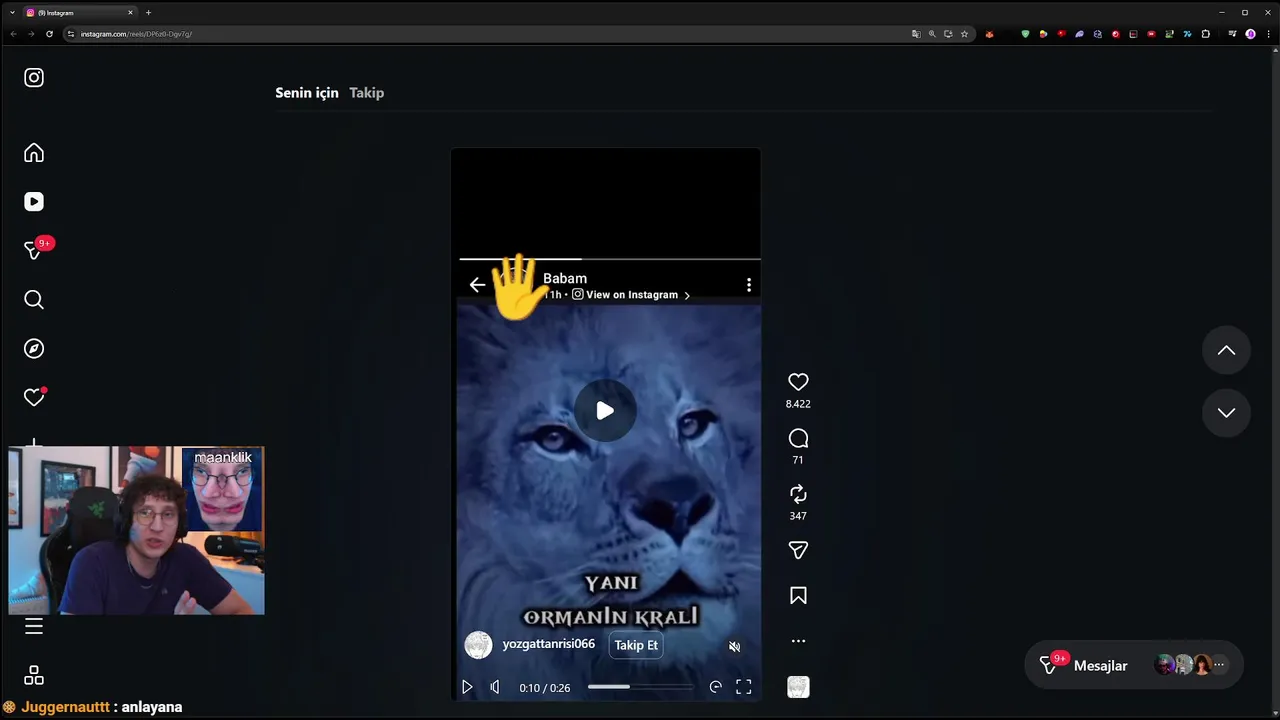Share the reel via the paper plane icon
Viewport: 1280px width, 720px height.
(x=798, y=550)
